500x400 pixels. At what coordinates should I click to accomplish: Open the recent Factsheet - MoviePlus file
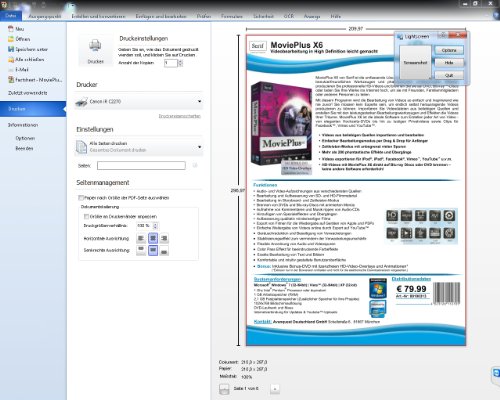point(35,80)
